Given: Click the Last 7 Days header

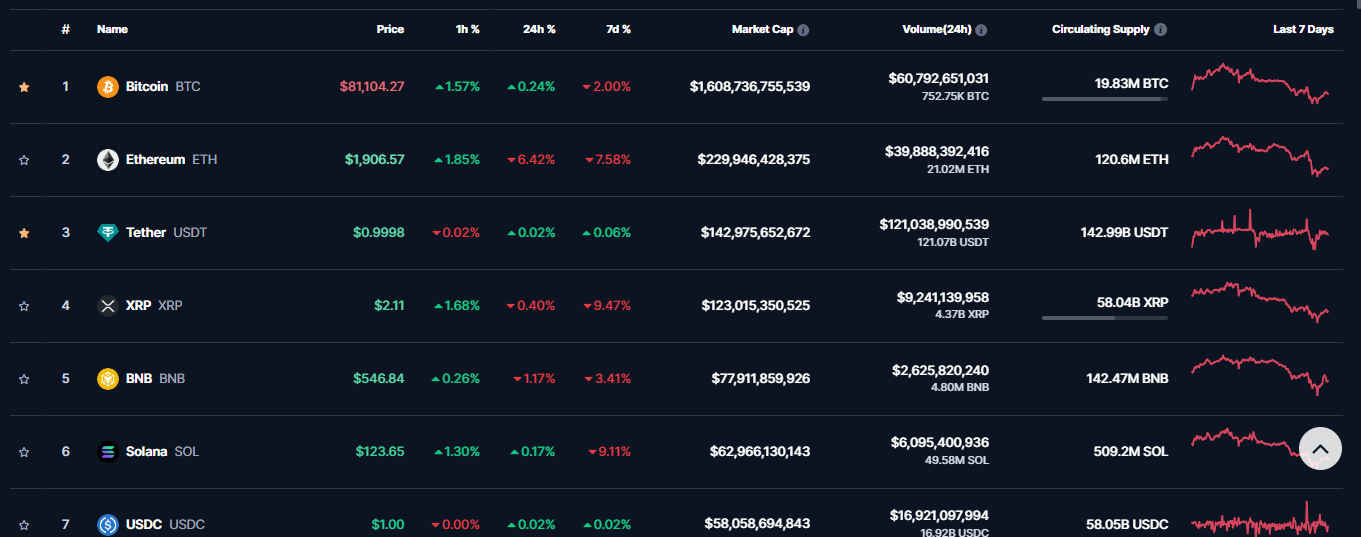Looking at the screenshot, I should pyautogui.click(x=1303, y=29).
